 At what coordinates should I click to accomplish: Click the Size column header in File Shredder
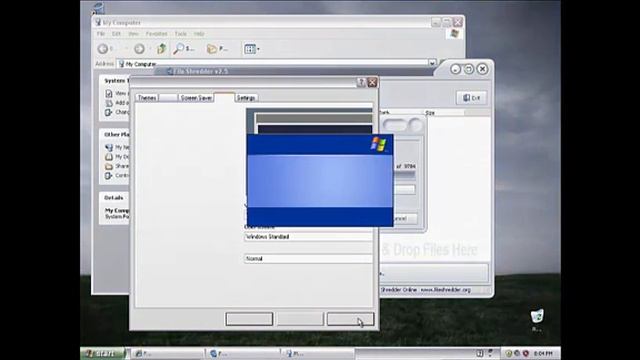444,113
